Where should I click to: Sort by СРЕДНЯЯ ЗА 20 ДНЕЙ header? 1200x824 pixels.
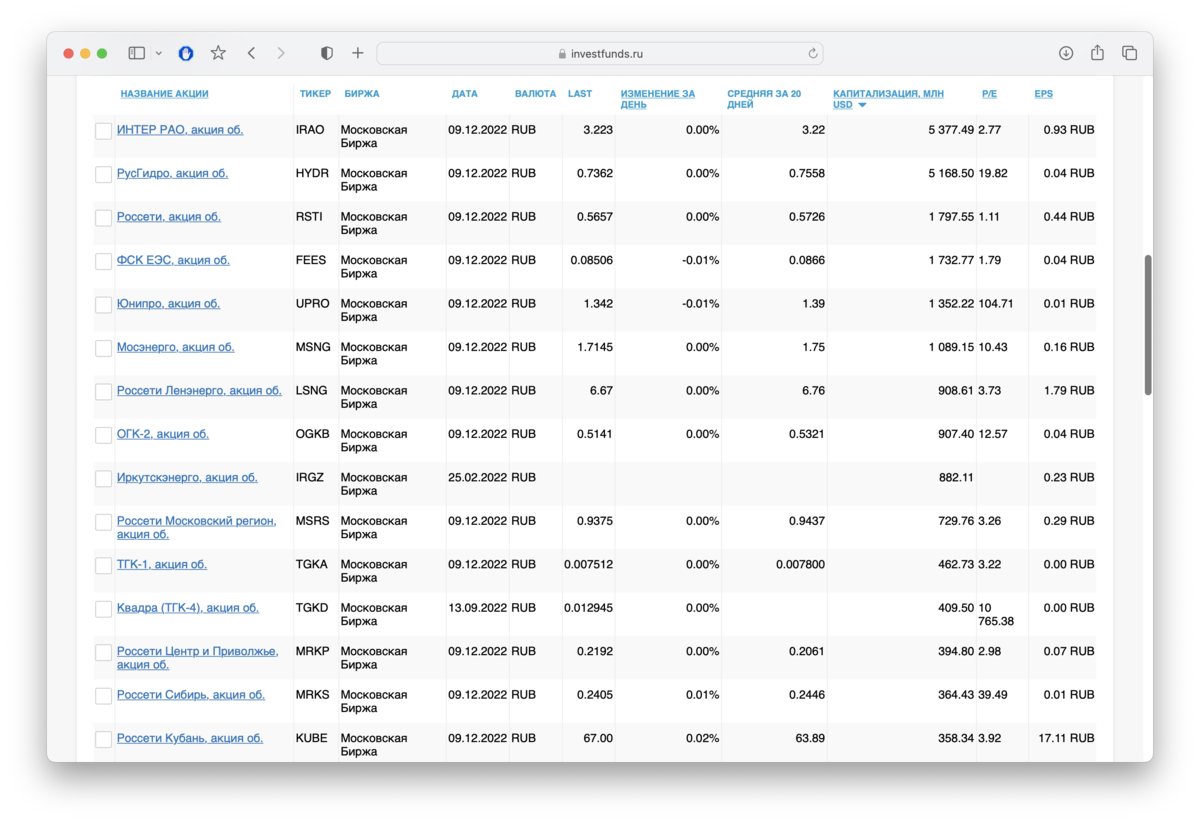point(764,99)
